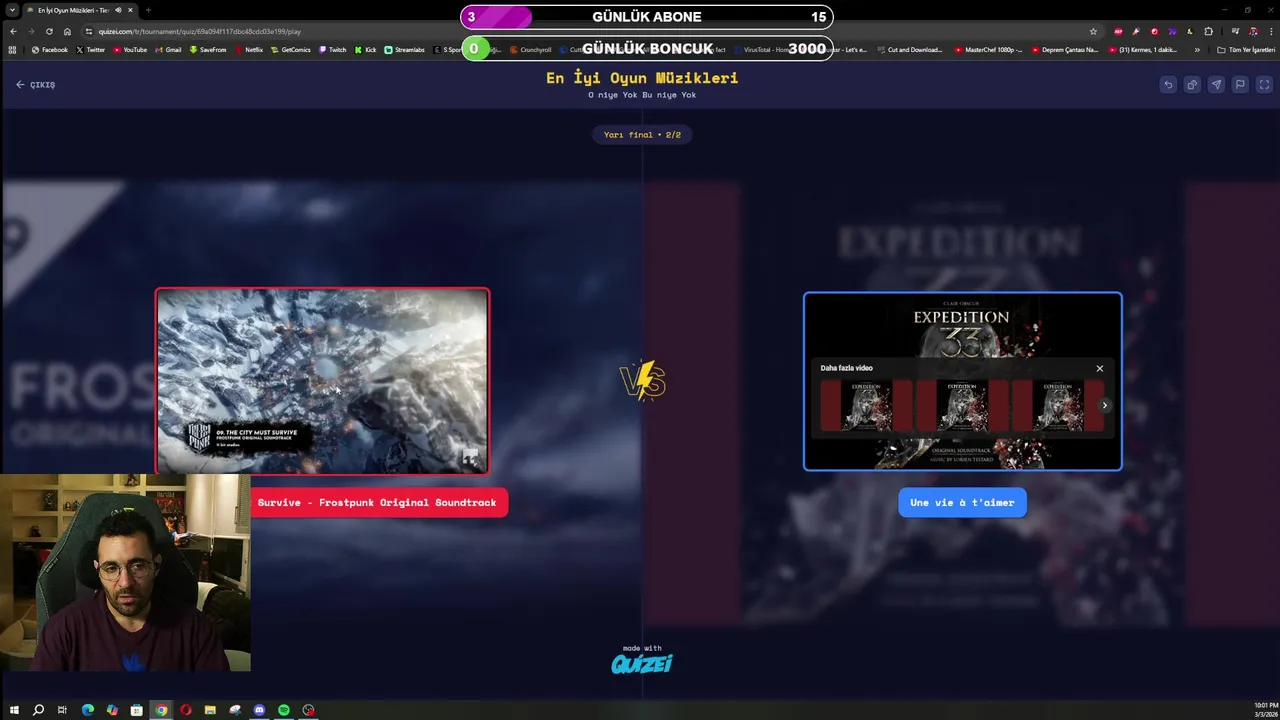Open the Twitter bookmark
Image resolution: width=1280 pixels, height=720 pixels.
pyautogui.click(x=91, y=49)
